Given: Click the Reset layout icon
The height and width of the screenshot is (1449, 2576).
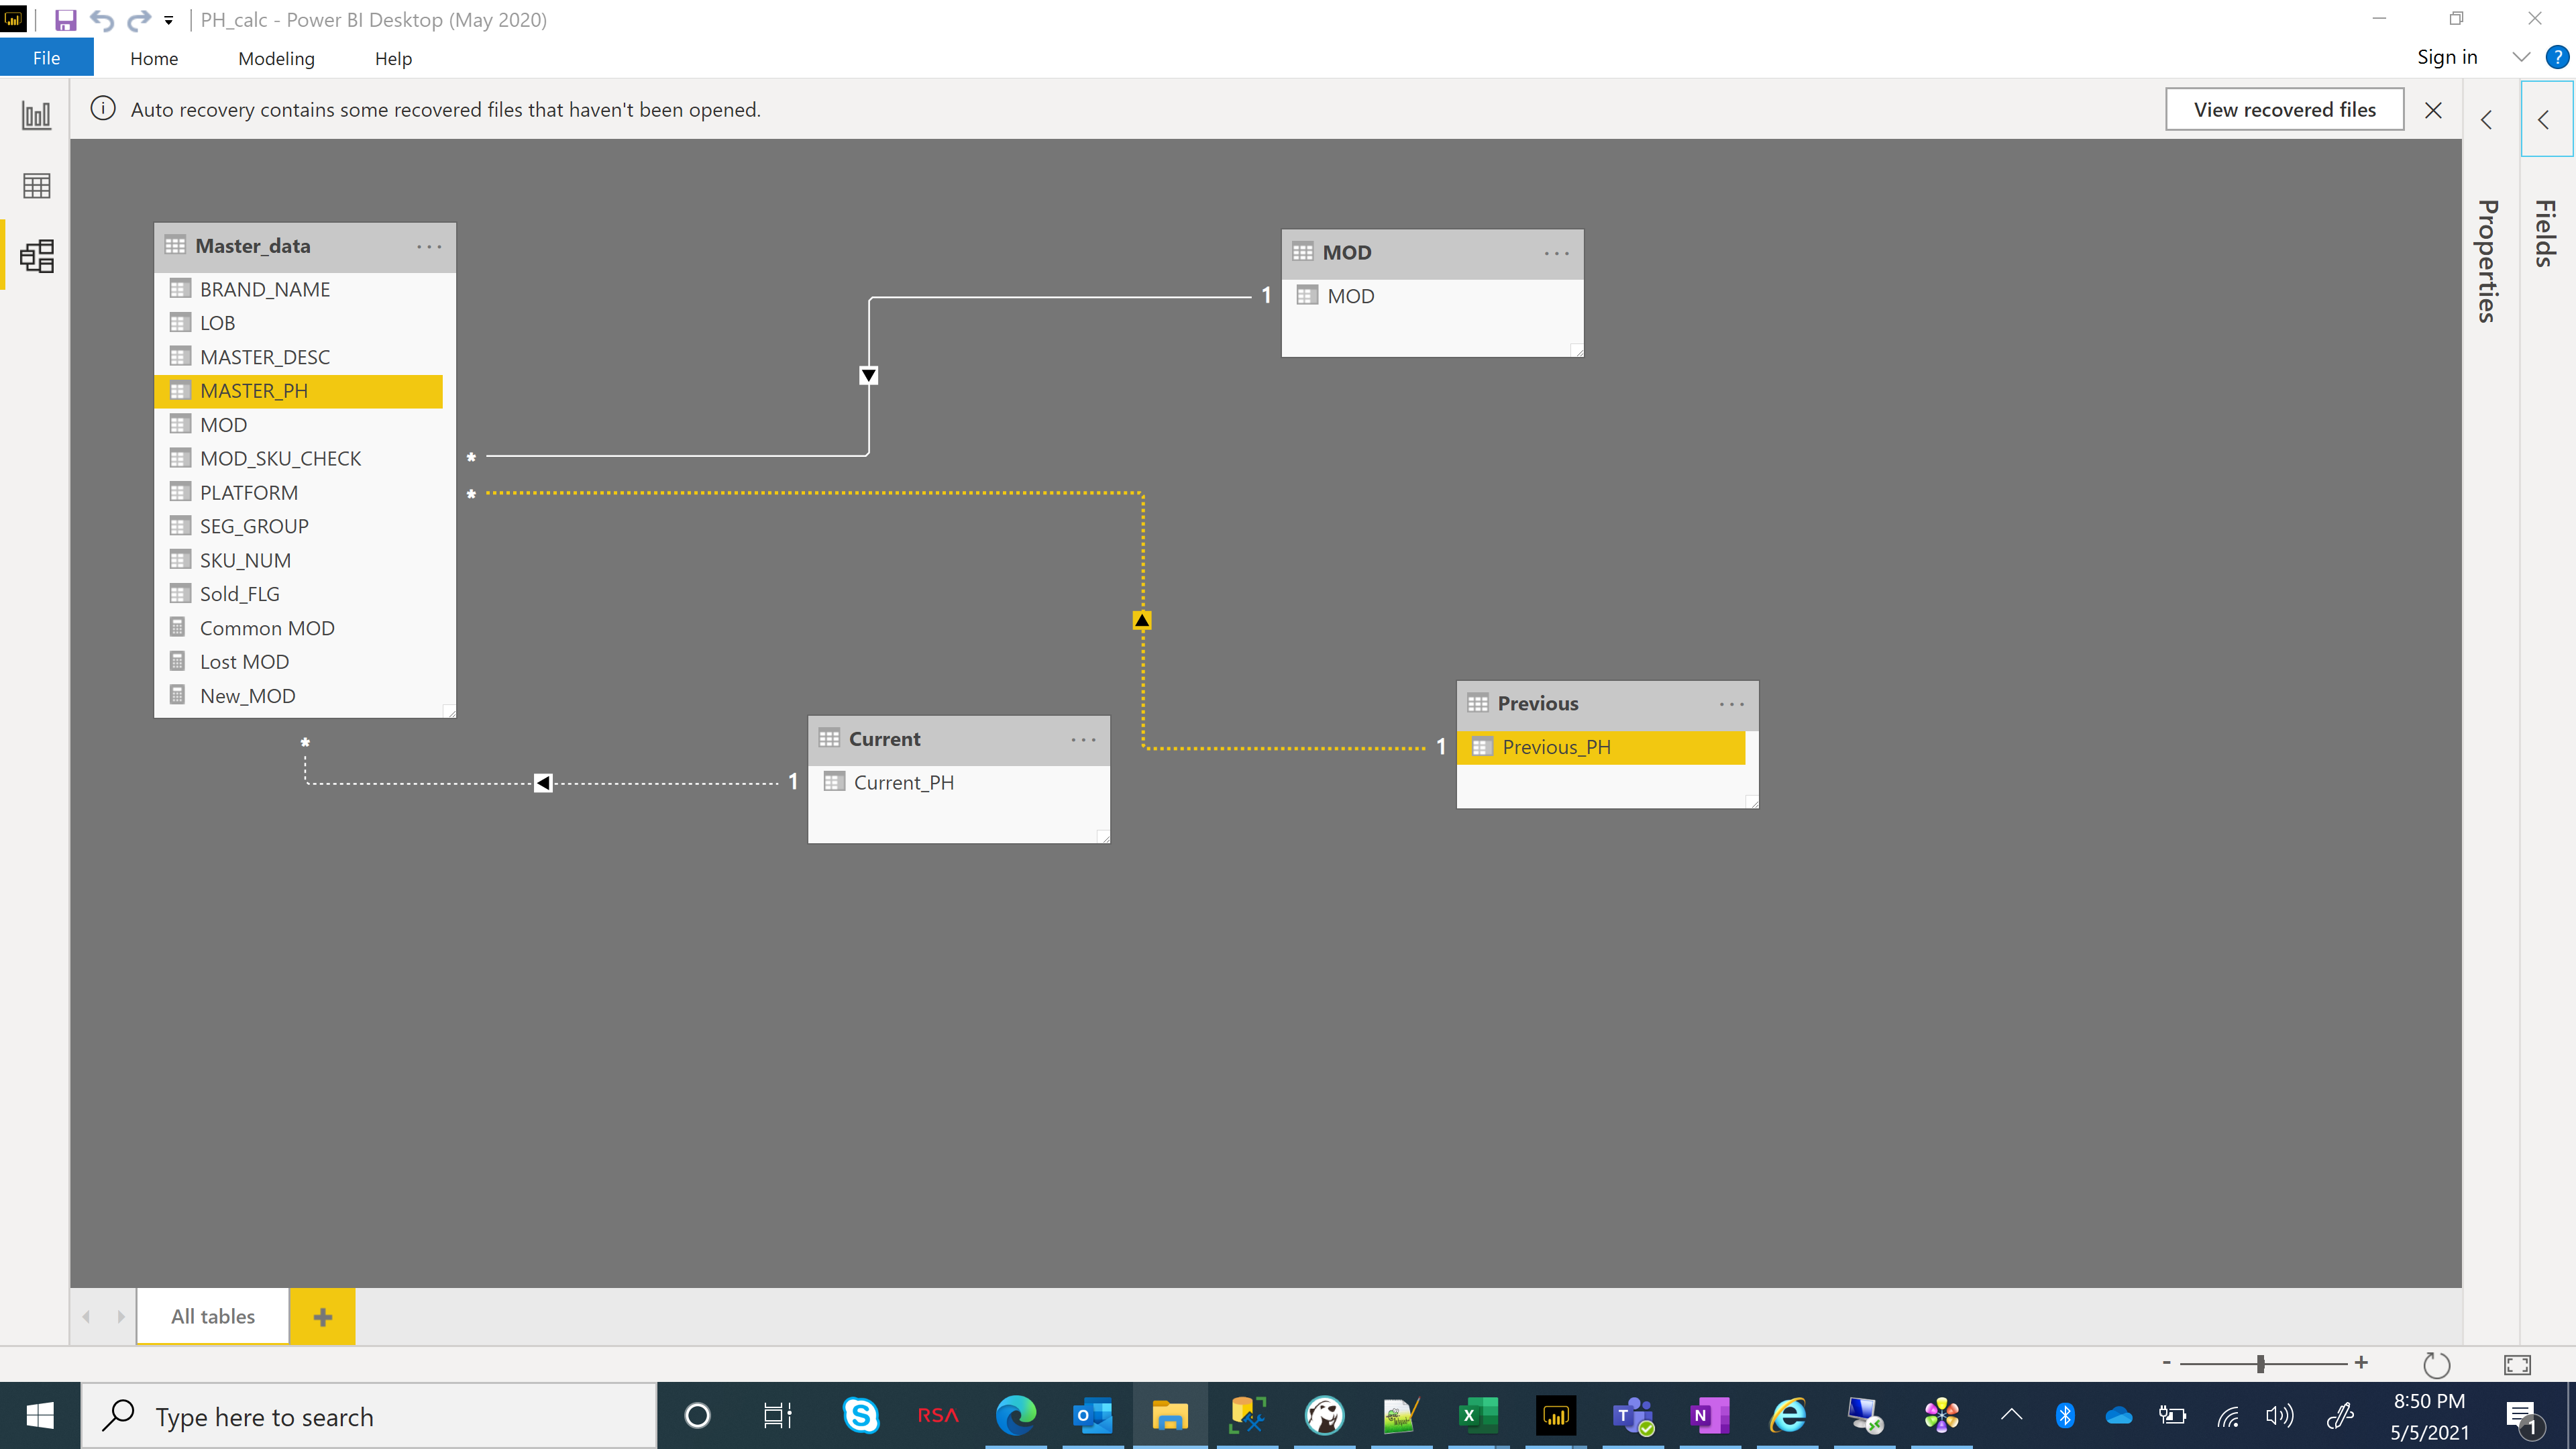Looking at the screenshot, I should [x=2436, y=1364].
